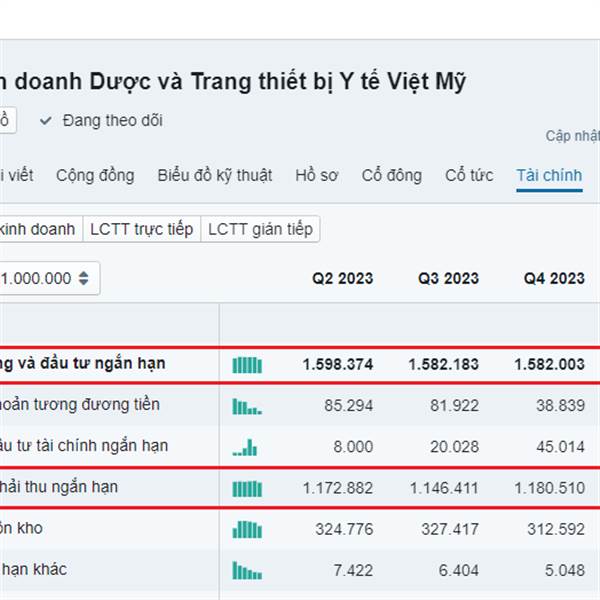The width and height of the screenshot is (600, 600).
Task: Click the đầu tư ngắn hạn row label
Action: tap(83, 364)
